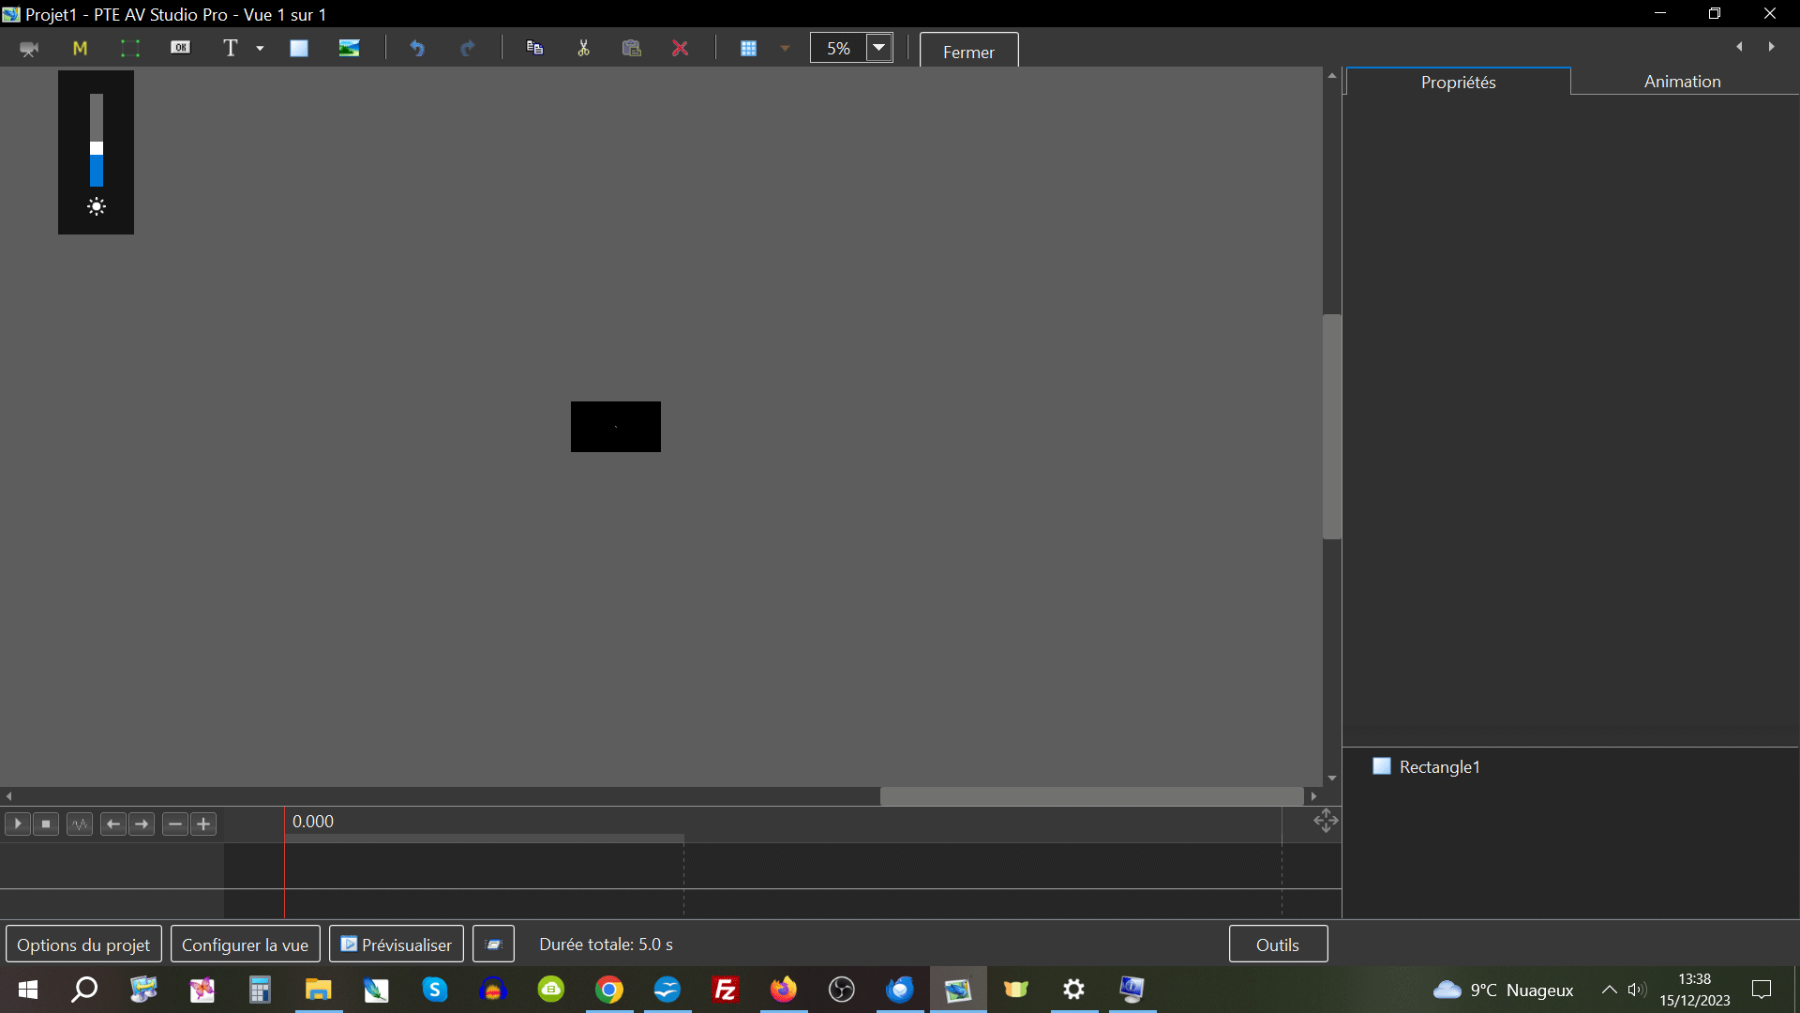This screenshot has height=1013, width=1800.
Task: Insert a button object (OK icon)
Action: 180,48
